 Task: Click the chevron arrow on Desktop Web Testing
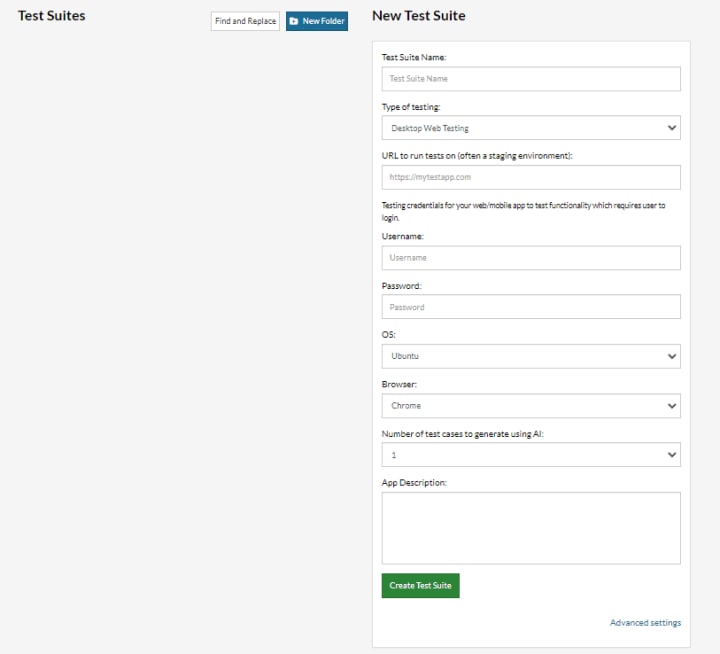671,128
